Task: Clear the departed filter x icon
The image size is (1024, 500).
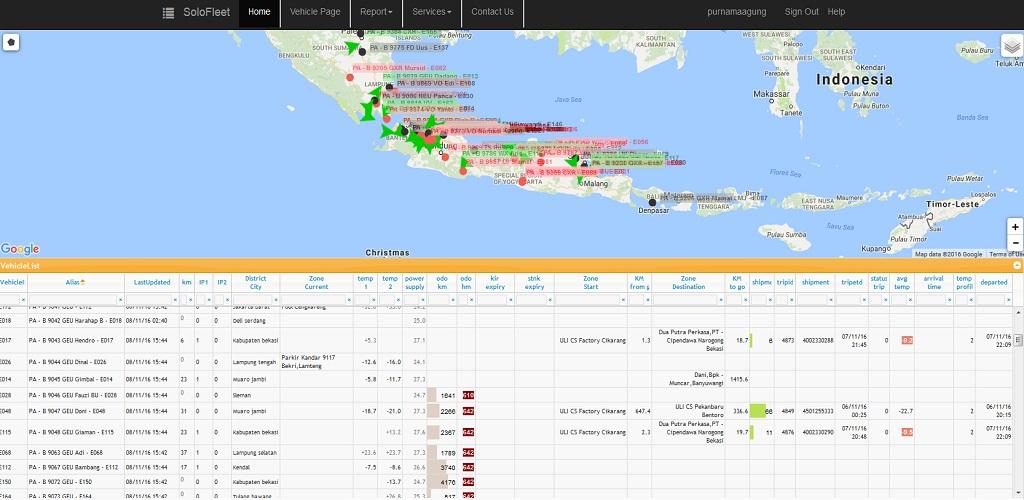Action: pyautogui.click(x=1008, y=300)
